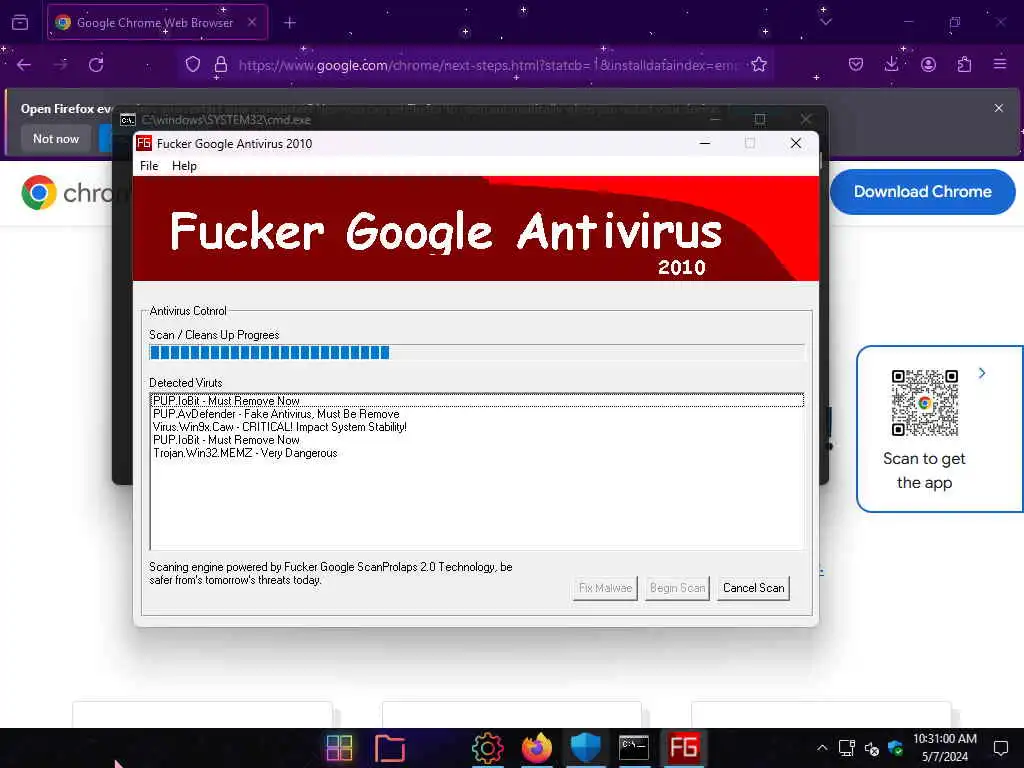Maximize the cmd.exe window
The image size is (1024, 768).
click(x=760, y=120)
